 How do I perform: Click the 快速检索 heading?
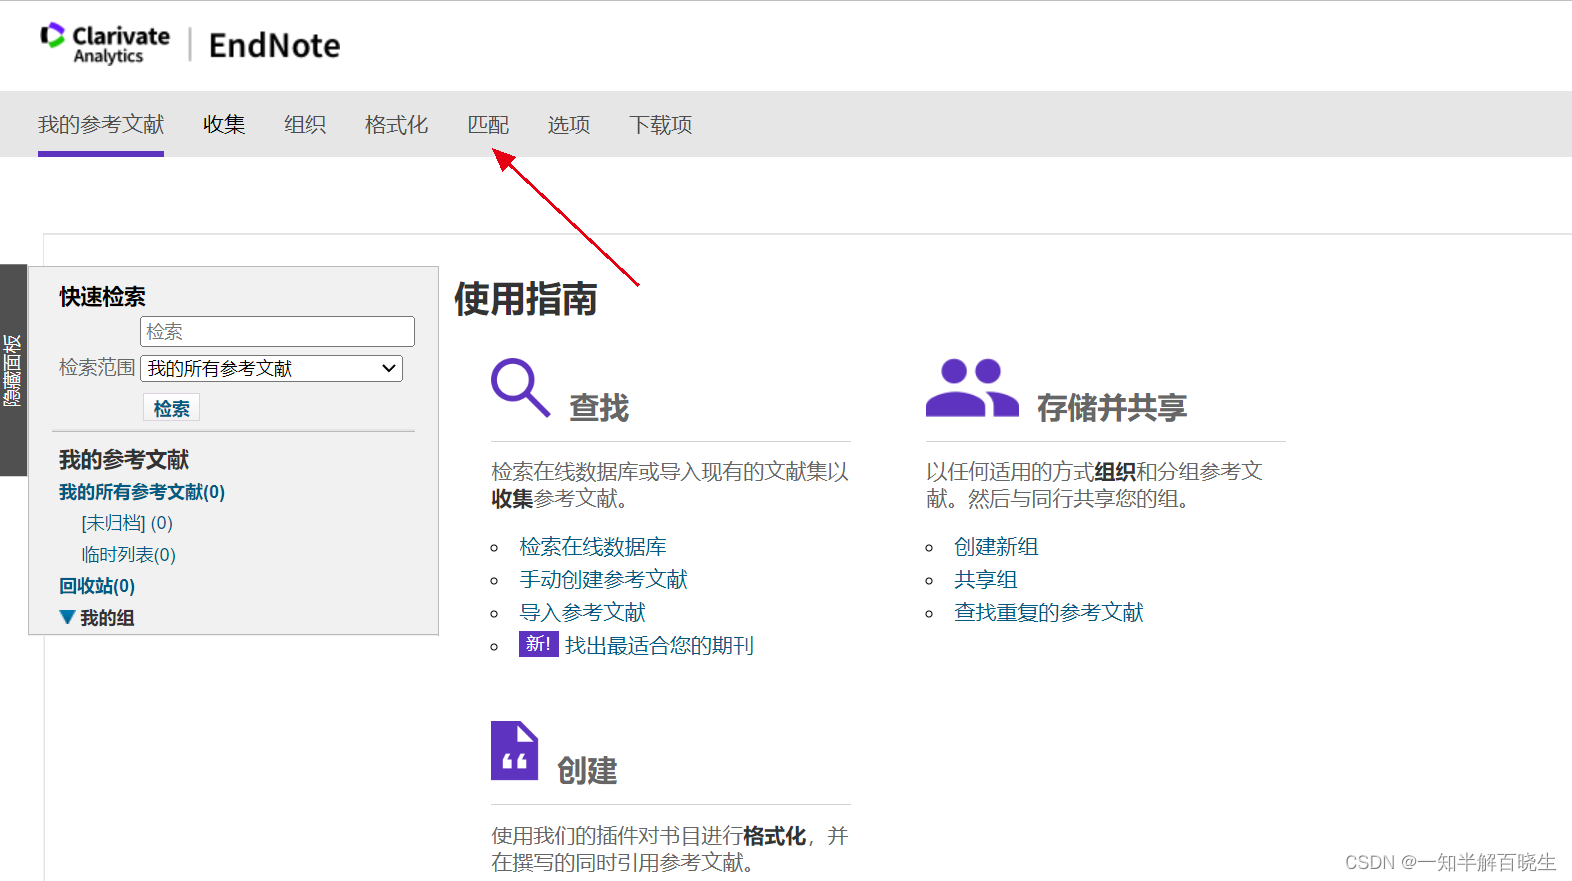click(102, 297)
